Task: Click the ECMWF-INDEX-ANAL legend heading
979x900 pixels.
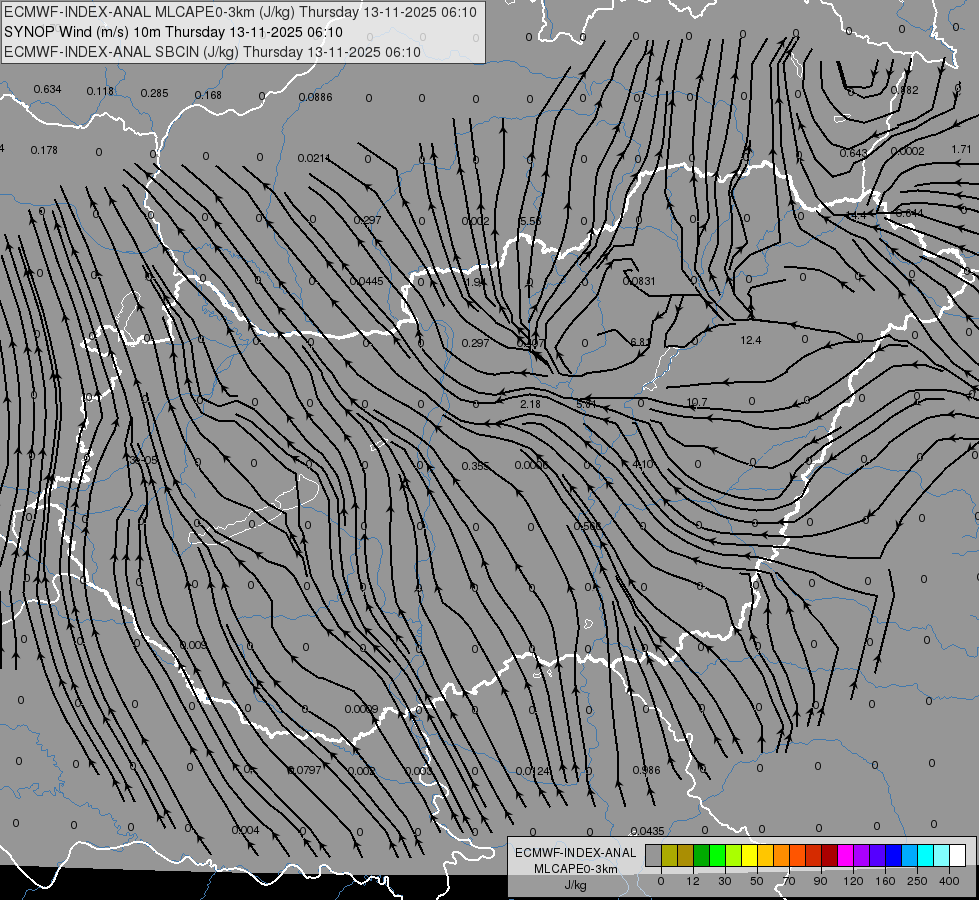Action: tap(576, 853)
